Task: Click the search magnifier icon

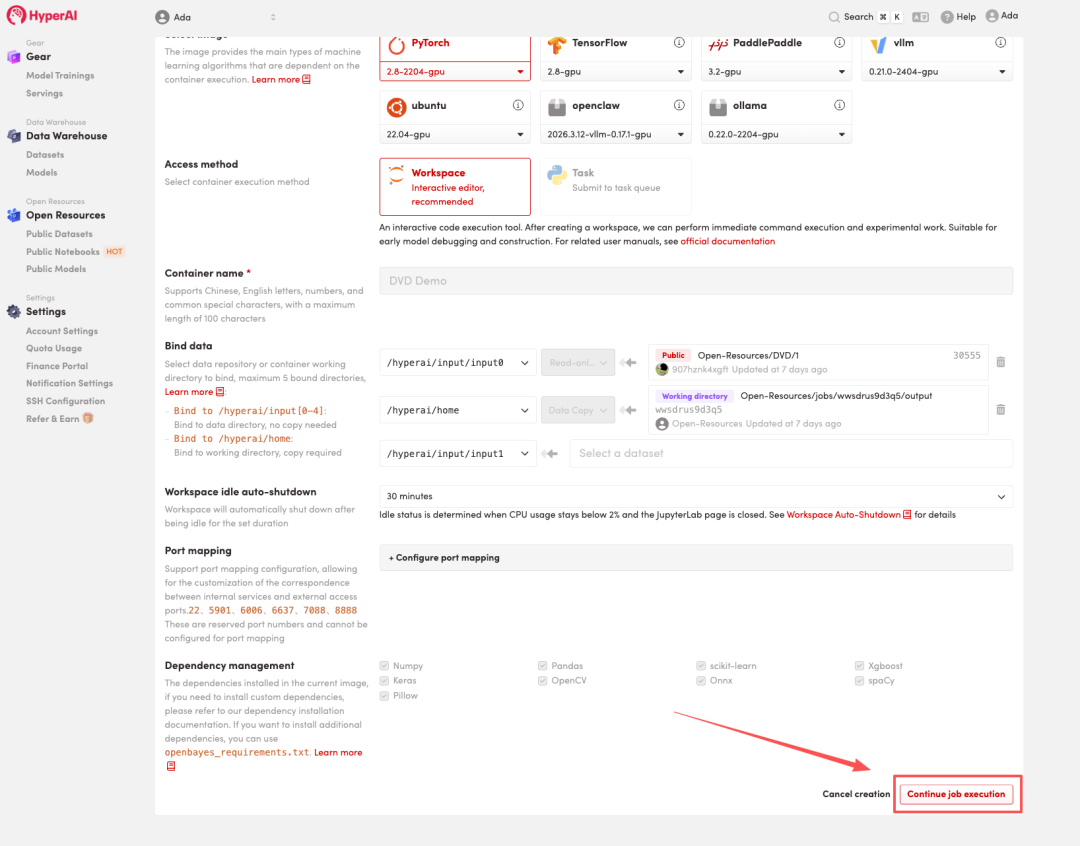Action: [834, 17]
